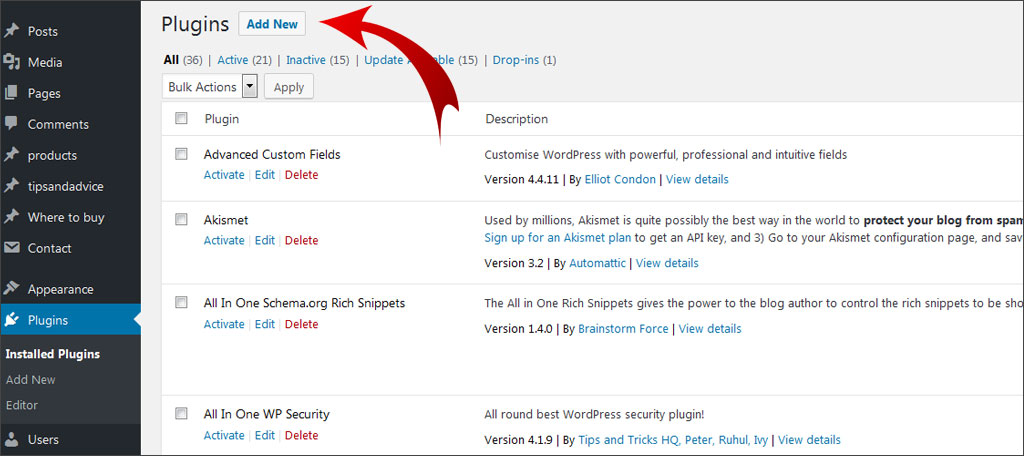Click the Media icon in sidebar

[x=12, y=62]
